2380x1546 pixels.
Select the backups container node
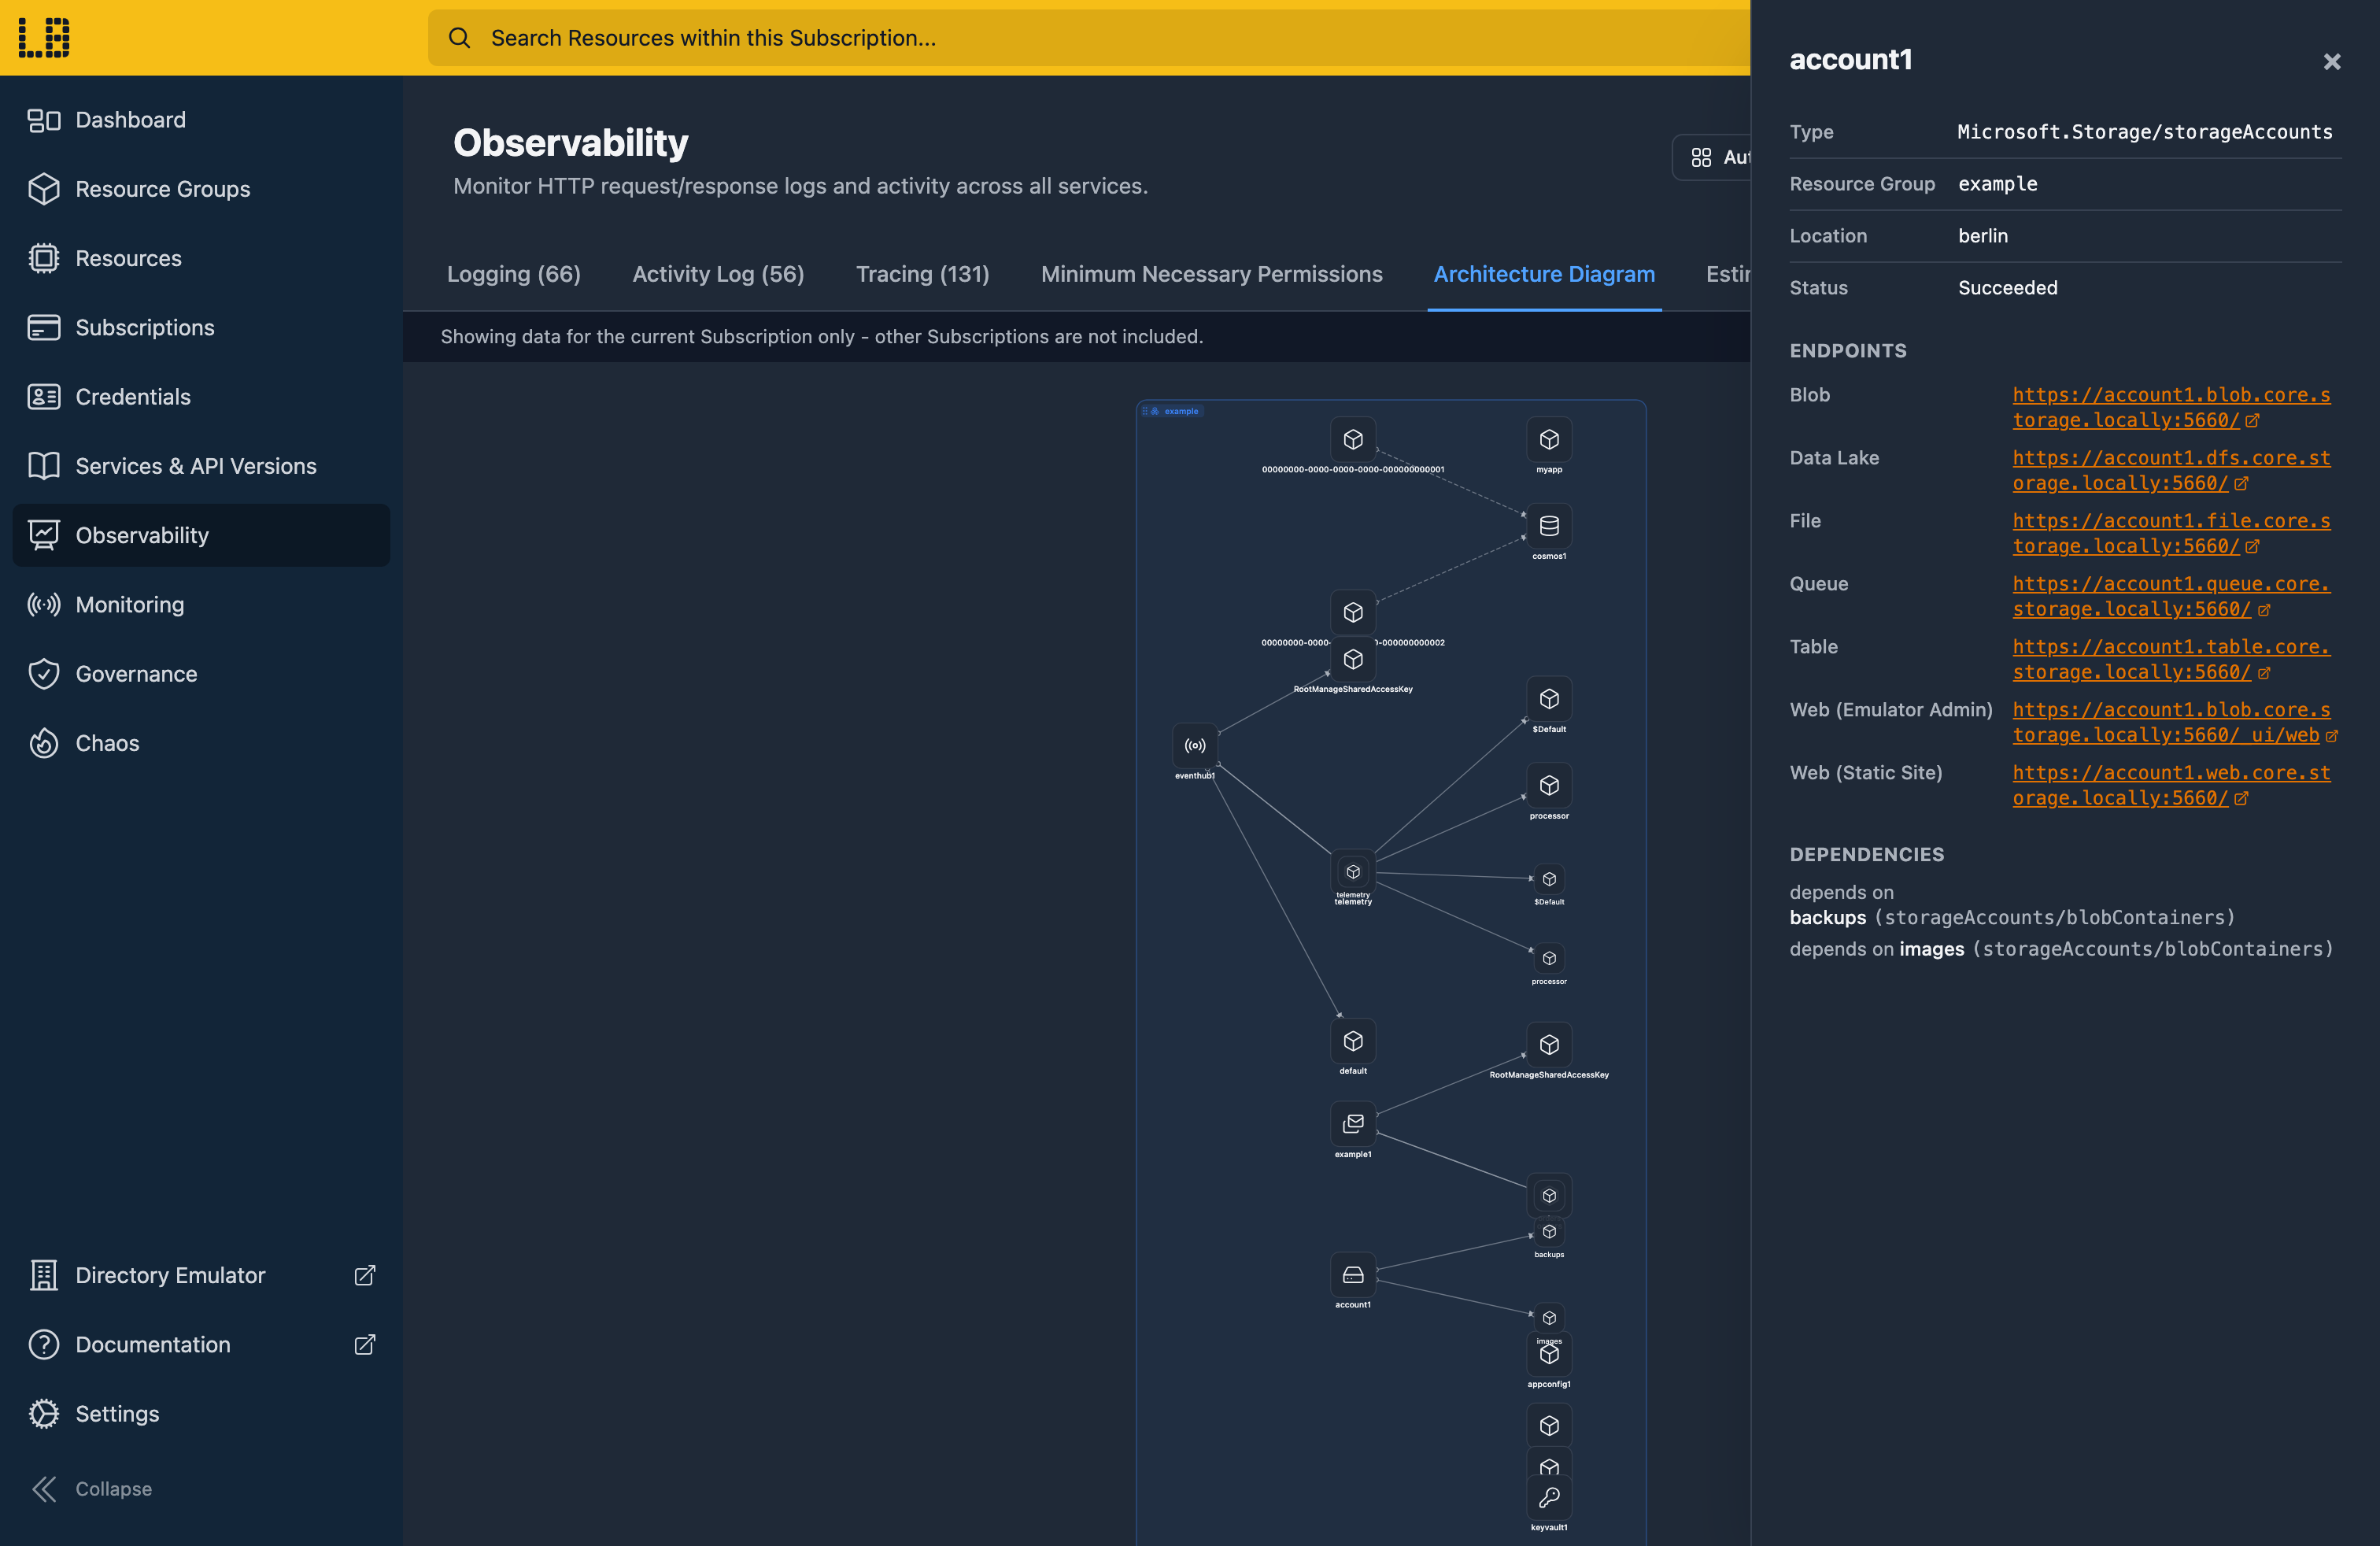[1549, 1232]
